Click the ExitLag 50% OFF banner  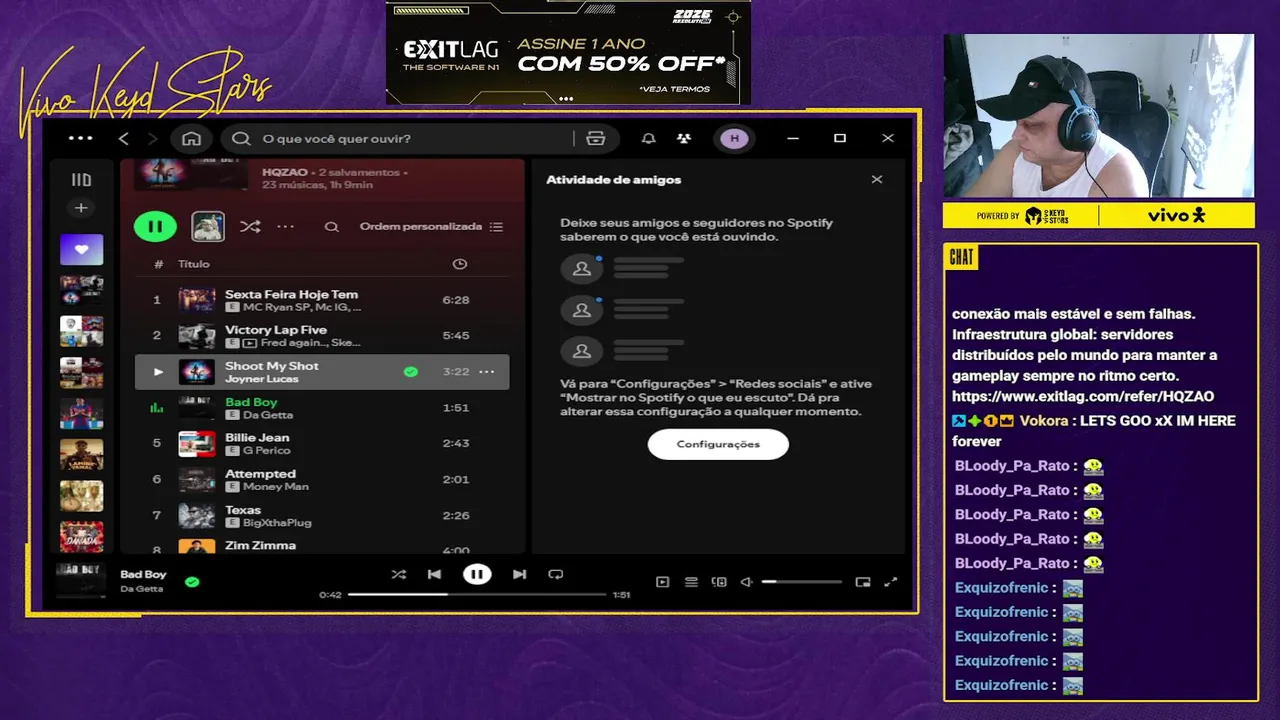568,53
